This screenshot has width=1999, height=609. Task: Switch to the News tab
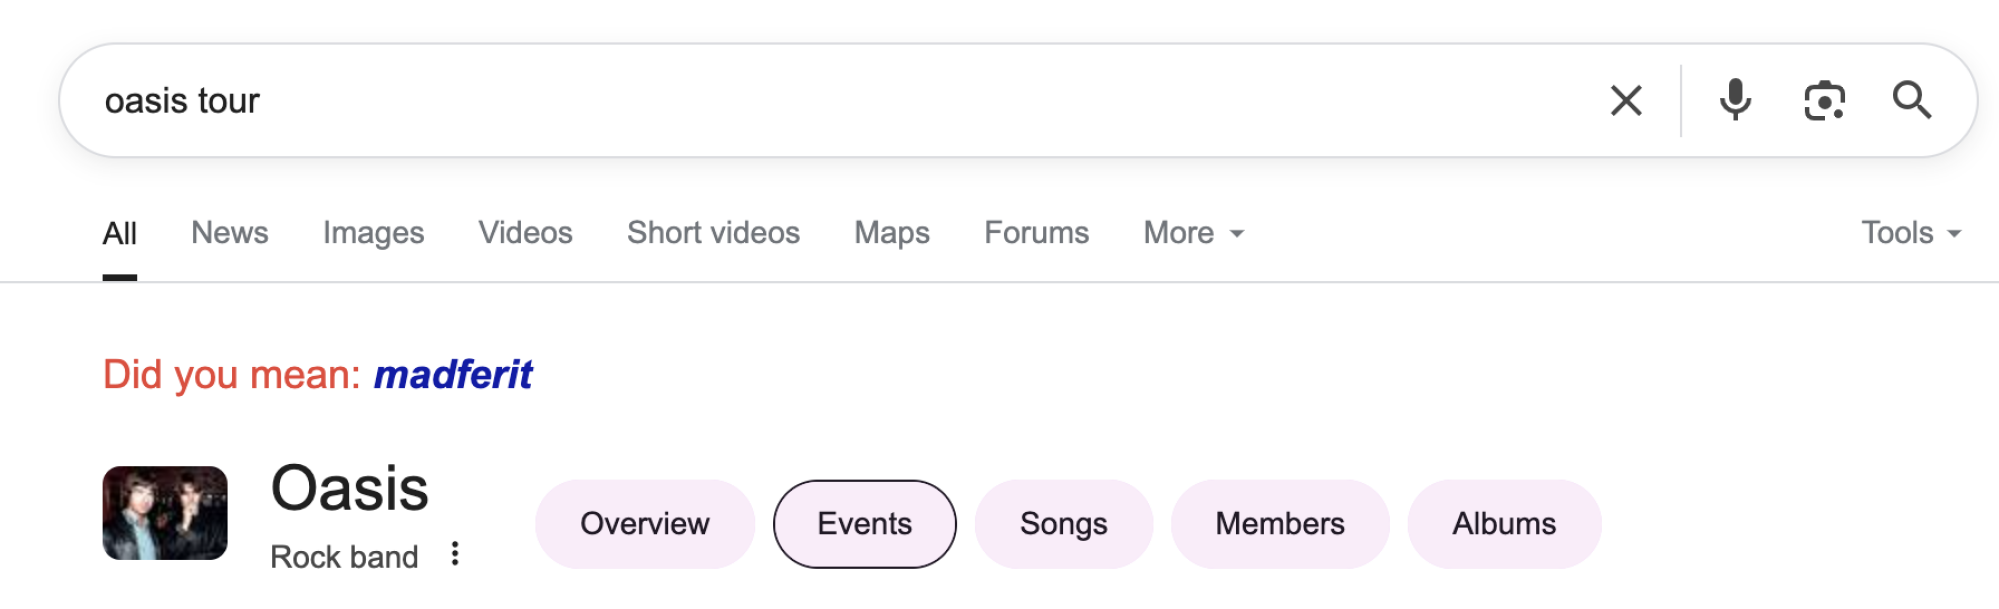[230, 233]
